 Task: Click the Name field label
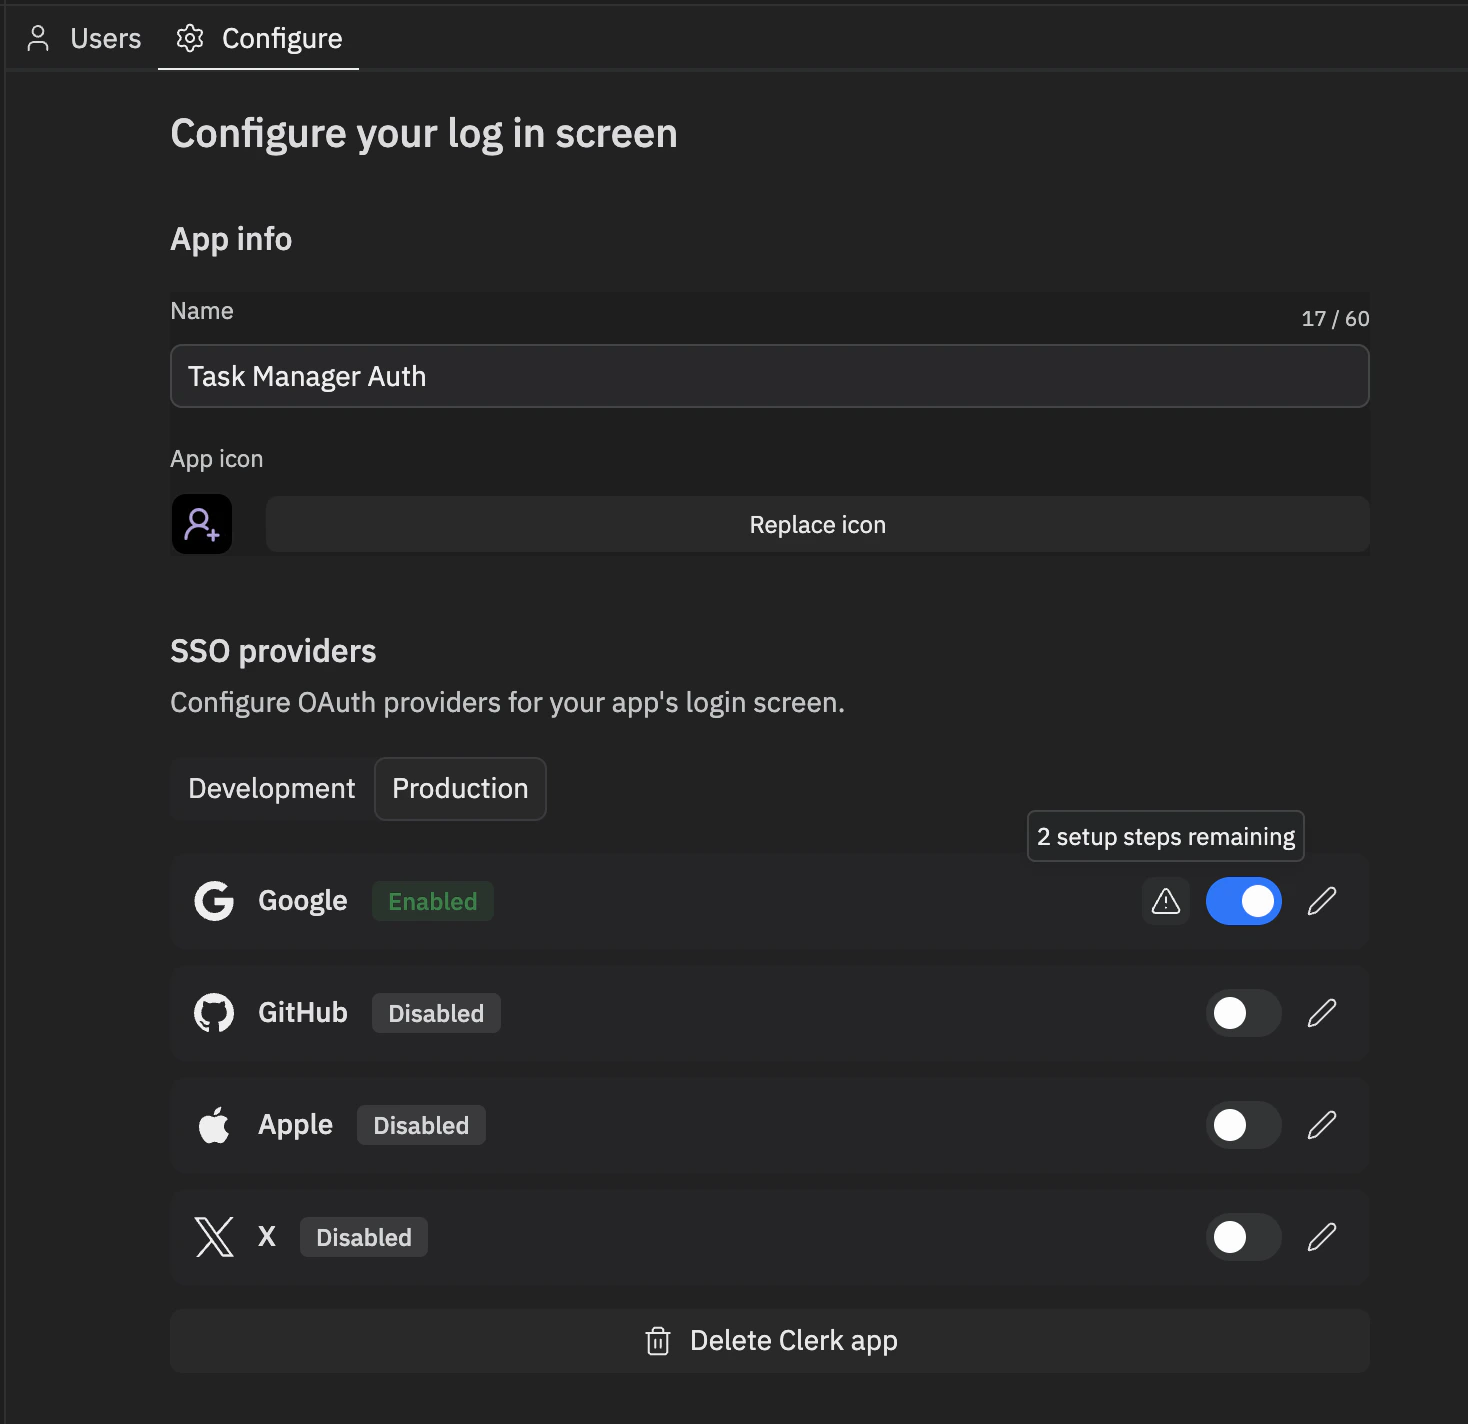[x=201, y=311]
